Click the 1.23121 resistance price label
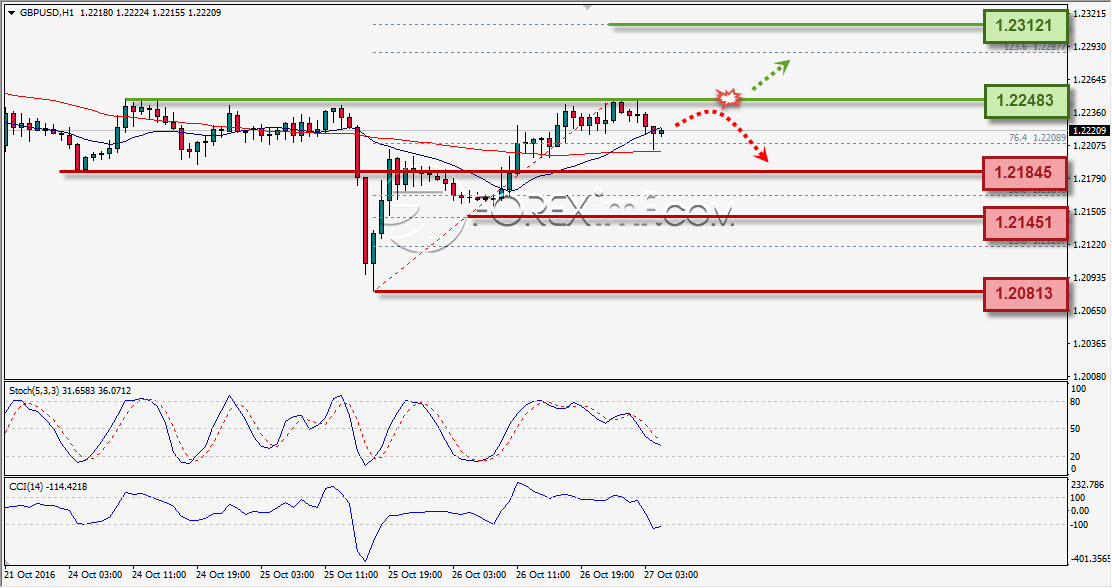The width and height of the screenshot is (1112, 588). click(x=1025, y=26)
